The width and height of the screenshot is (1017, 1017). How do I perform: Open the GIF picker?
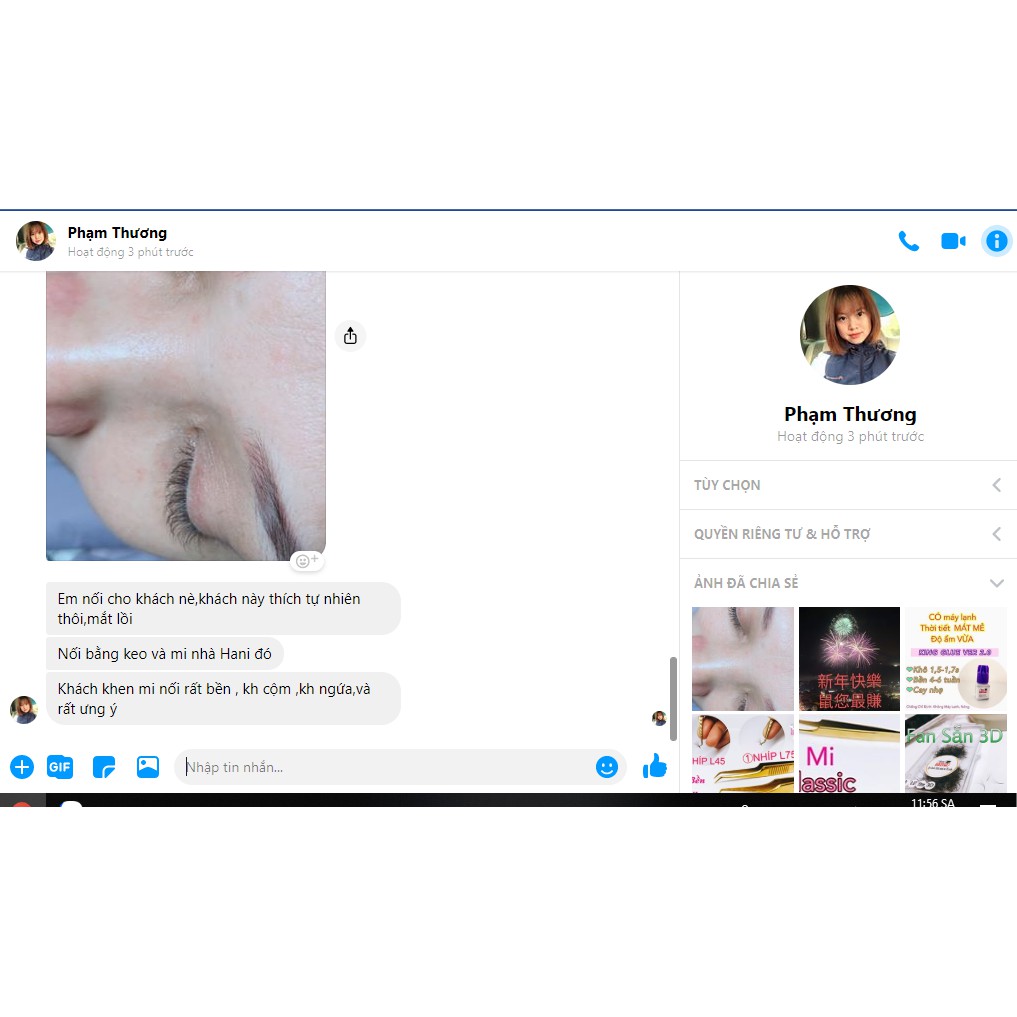[x=60, y=767]
